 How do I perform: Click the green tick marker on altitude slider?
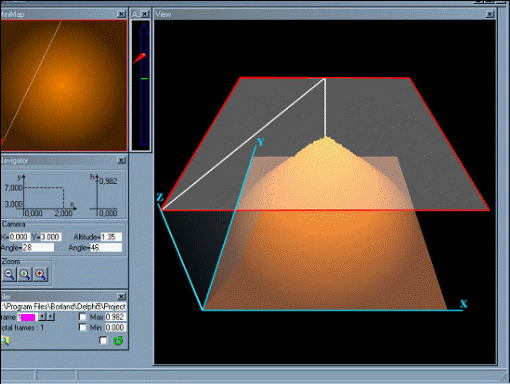click(x=144, y=79)
